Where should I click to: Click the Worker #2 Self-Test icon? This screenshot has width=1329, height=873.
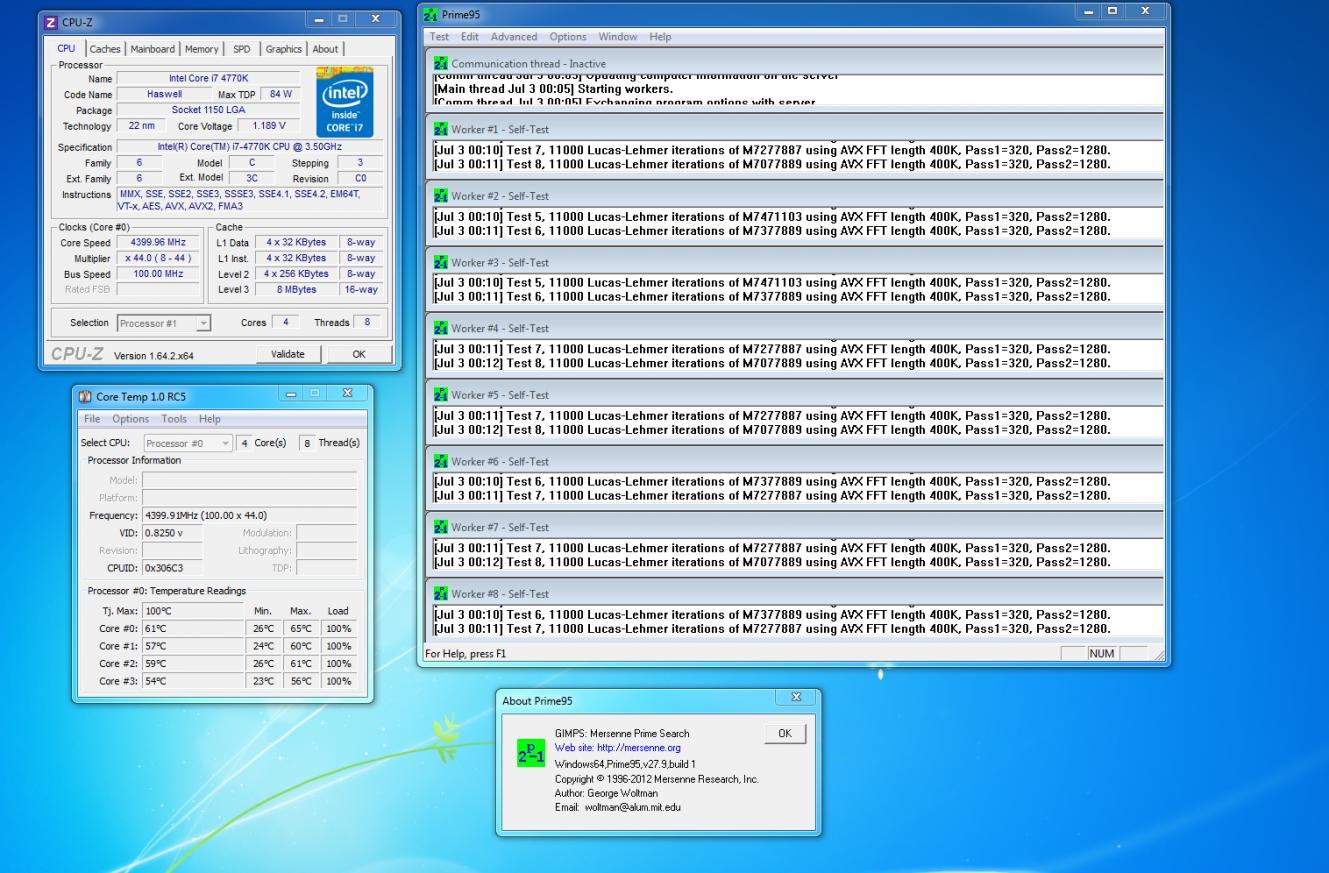click(440, 196)
